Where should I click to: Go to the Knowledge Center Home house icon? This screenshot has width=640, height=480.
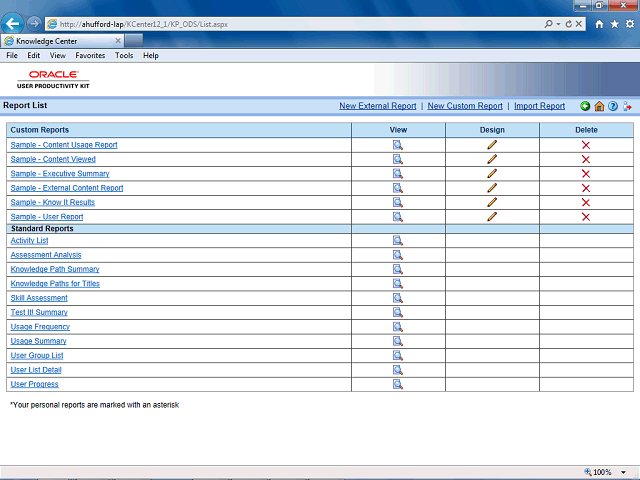pos(599,106)
